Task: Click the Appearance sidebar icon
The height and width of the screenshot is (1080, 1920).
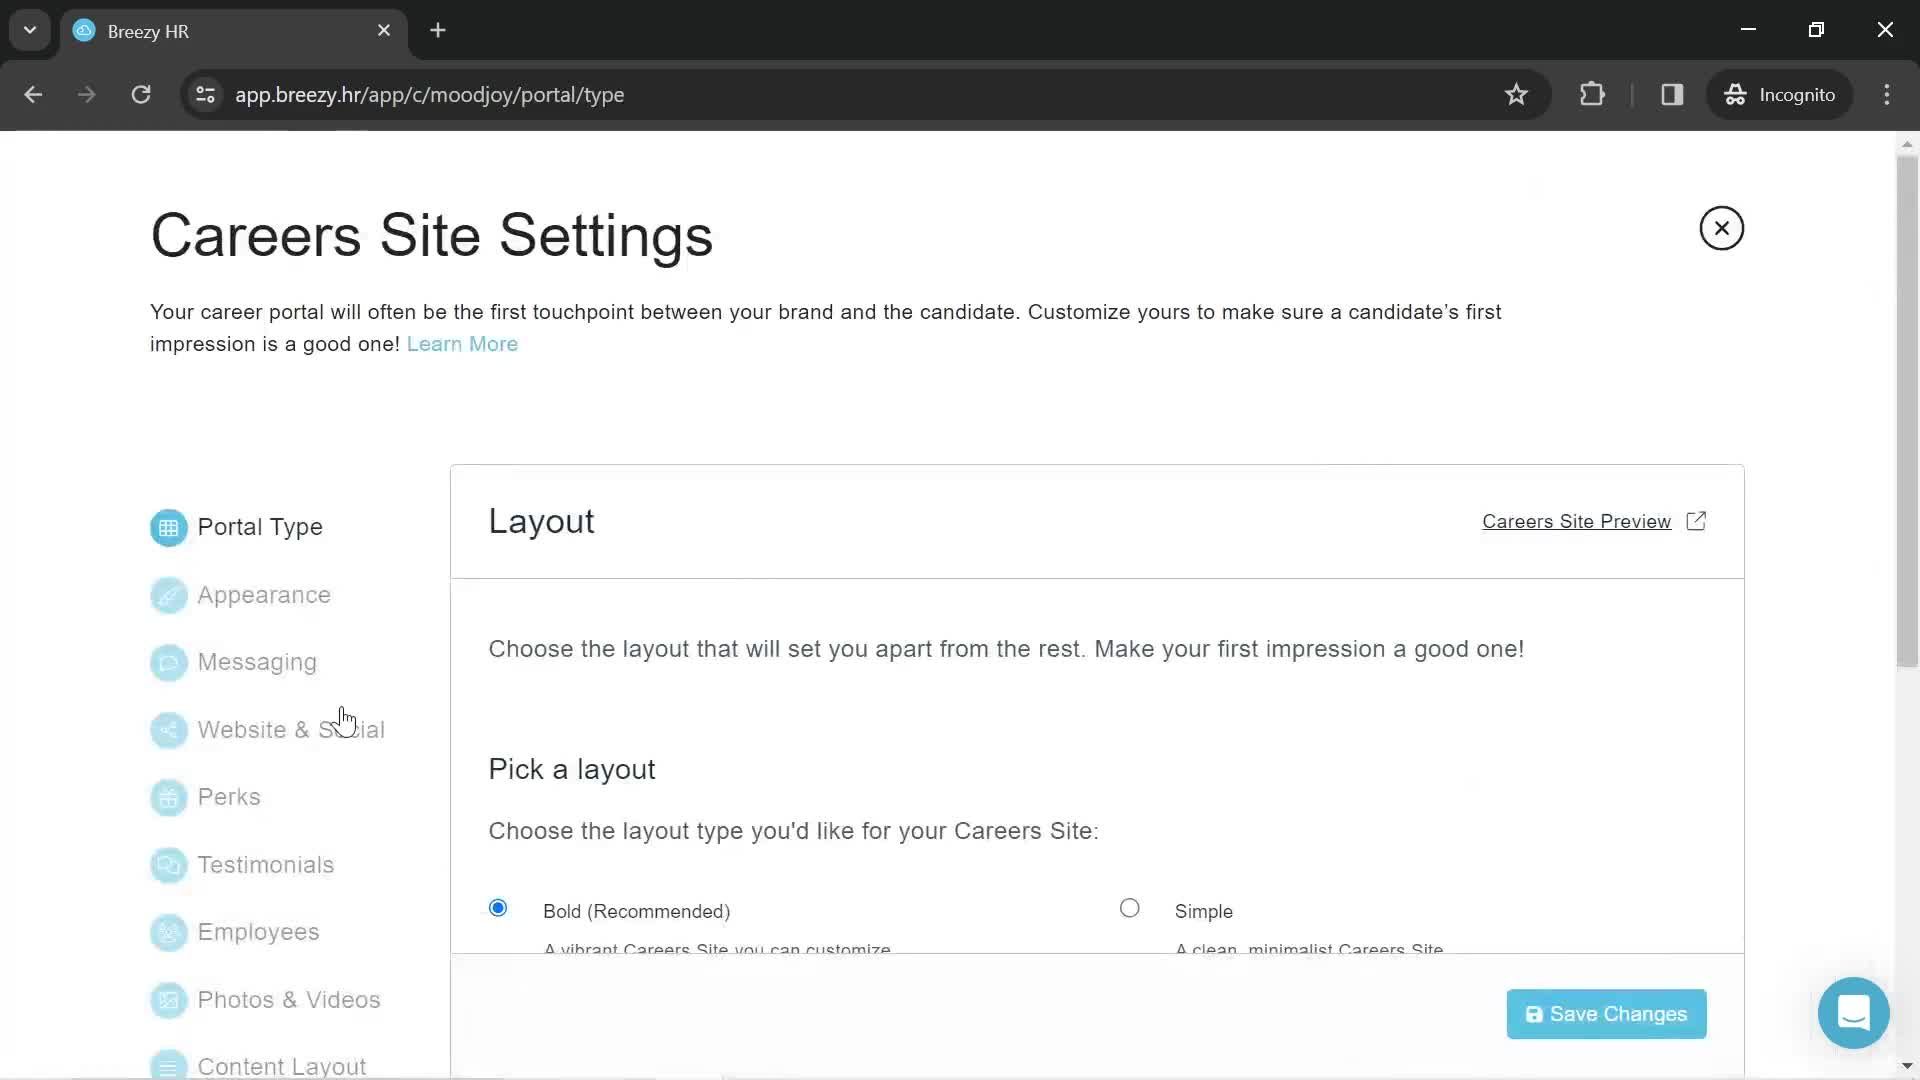Action: 169,593
